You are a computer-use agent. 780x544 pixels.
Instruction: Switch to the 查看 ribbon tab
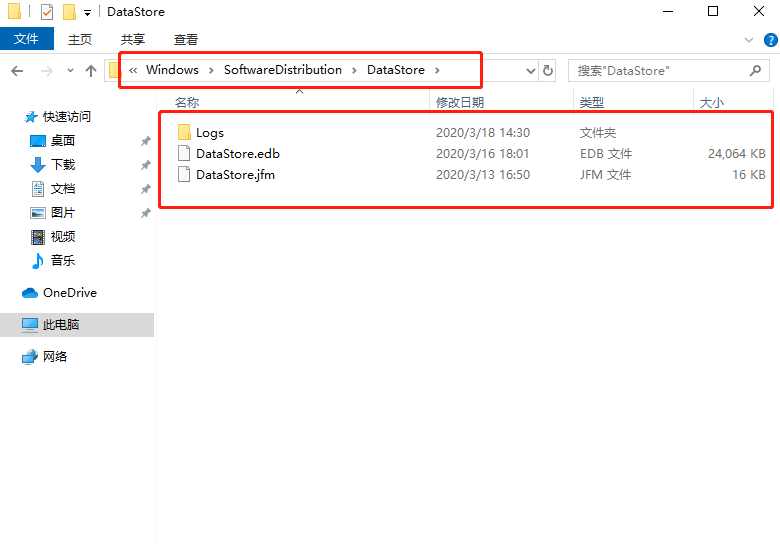186,39
